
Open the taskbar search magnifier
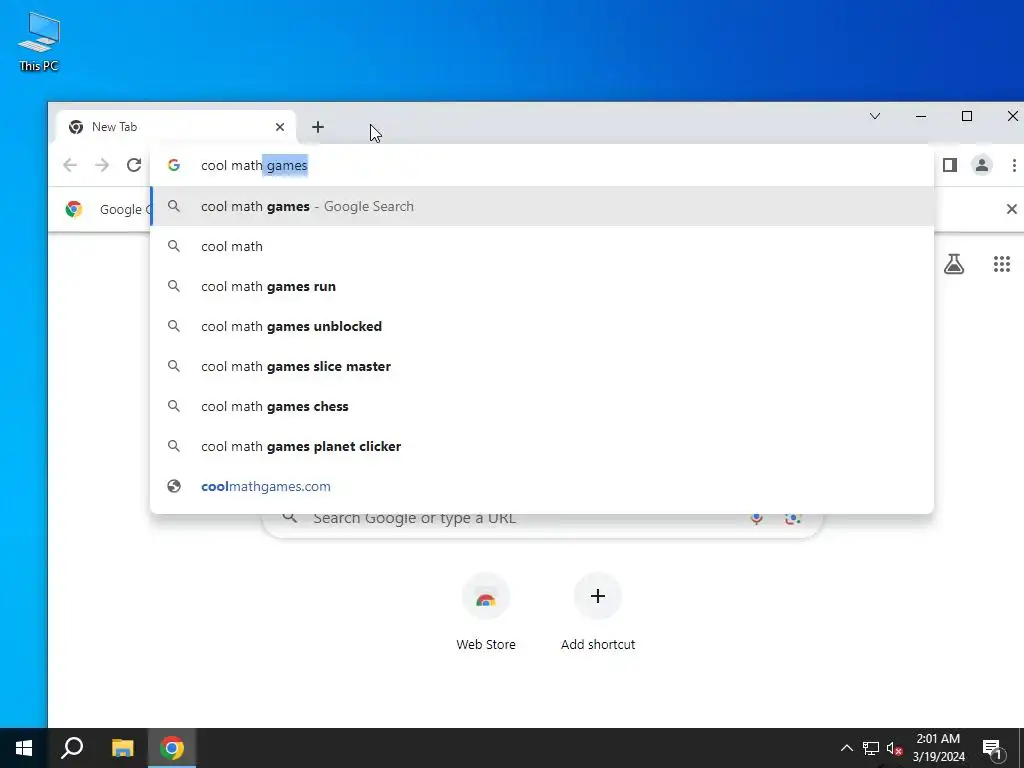[x=72, y=748]
